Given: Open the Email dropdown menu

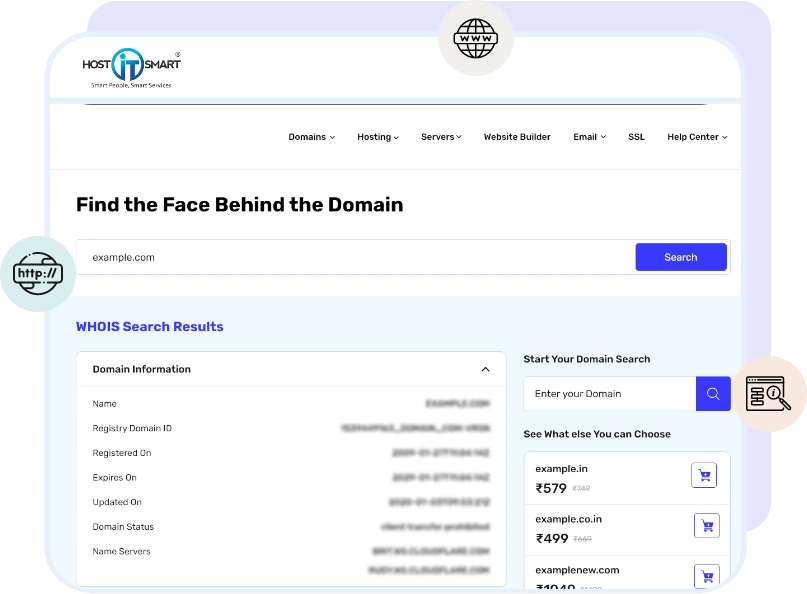Looking at the screenshot, I should coord(589,137).
